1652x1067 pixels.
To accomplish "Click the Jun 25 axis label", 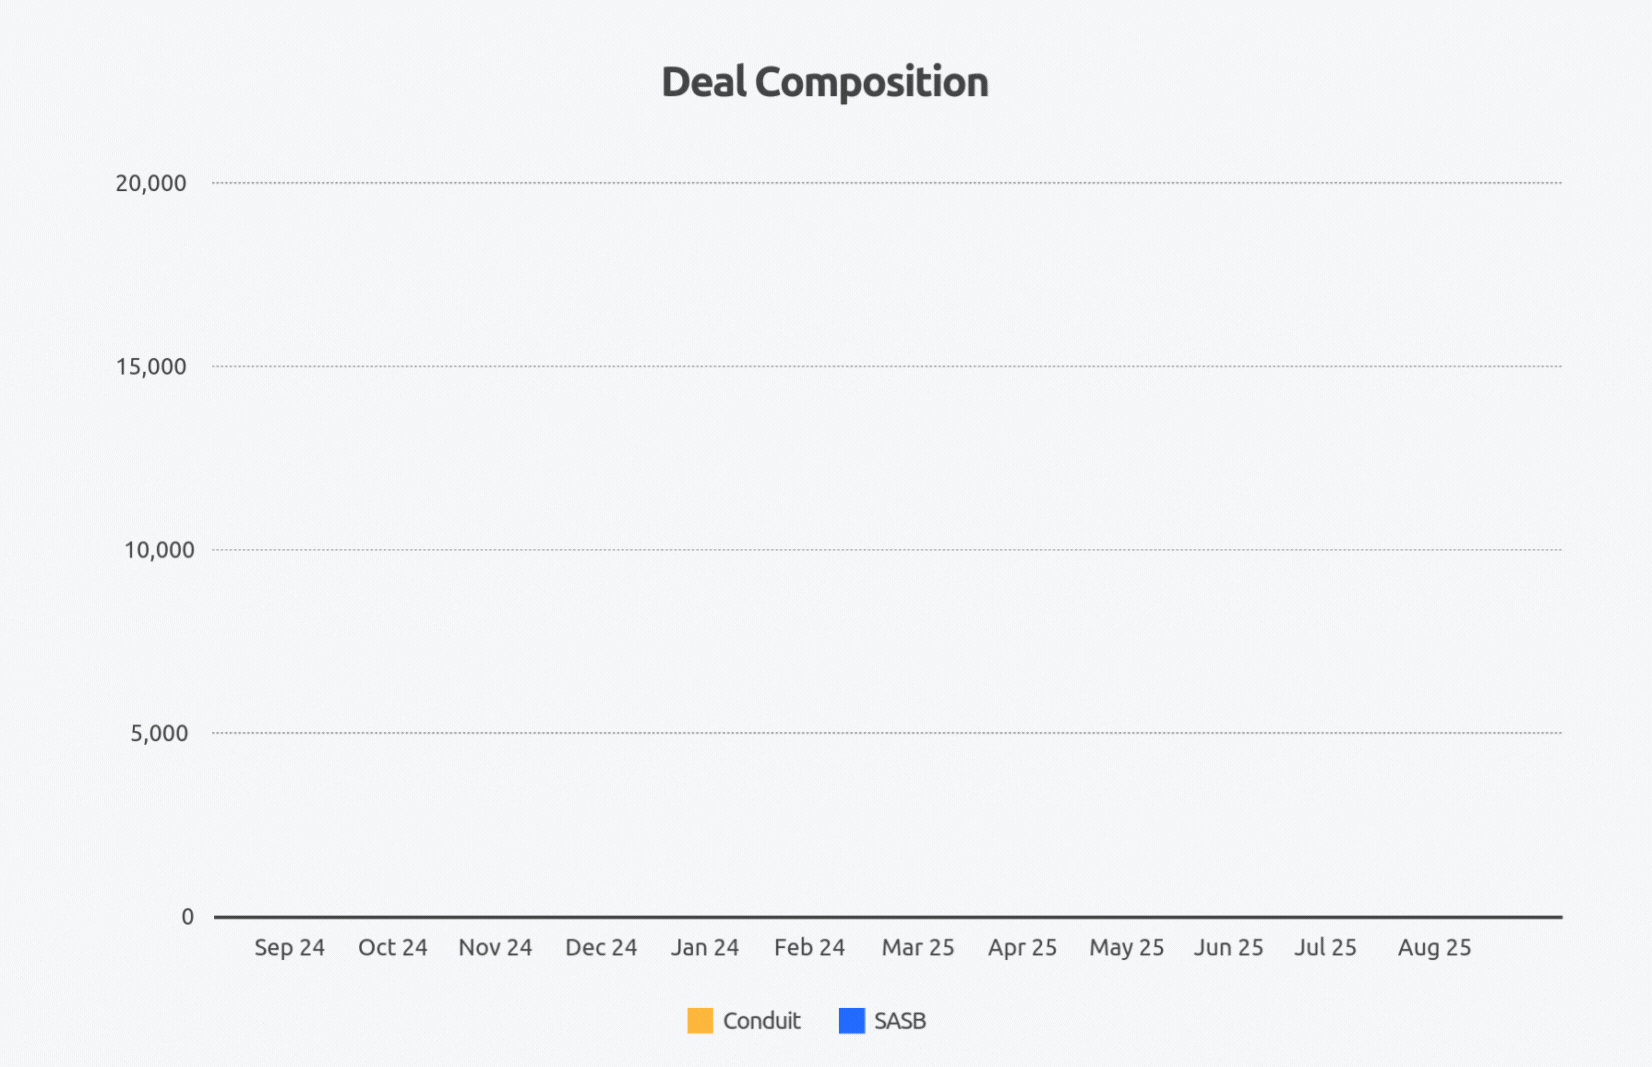I will (1228, 947).
